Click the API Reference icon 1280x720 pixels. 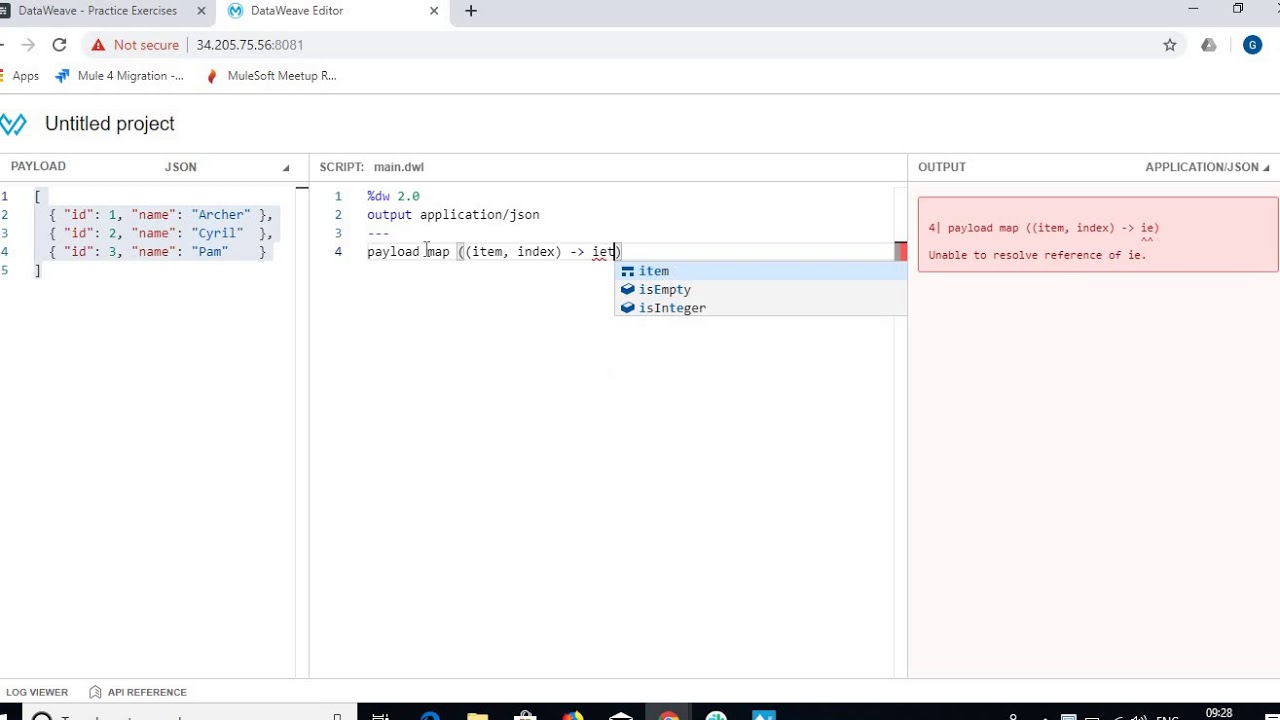click(x=95, y=692)
